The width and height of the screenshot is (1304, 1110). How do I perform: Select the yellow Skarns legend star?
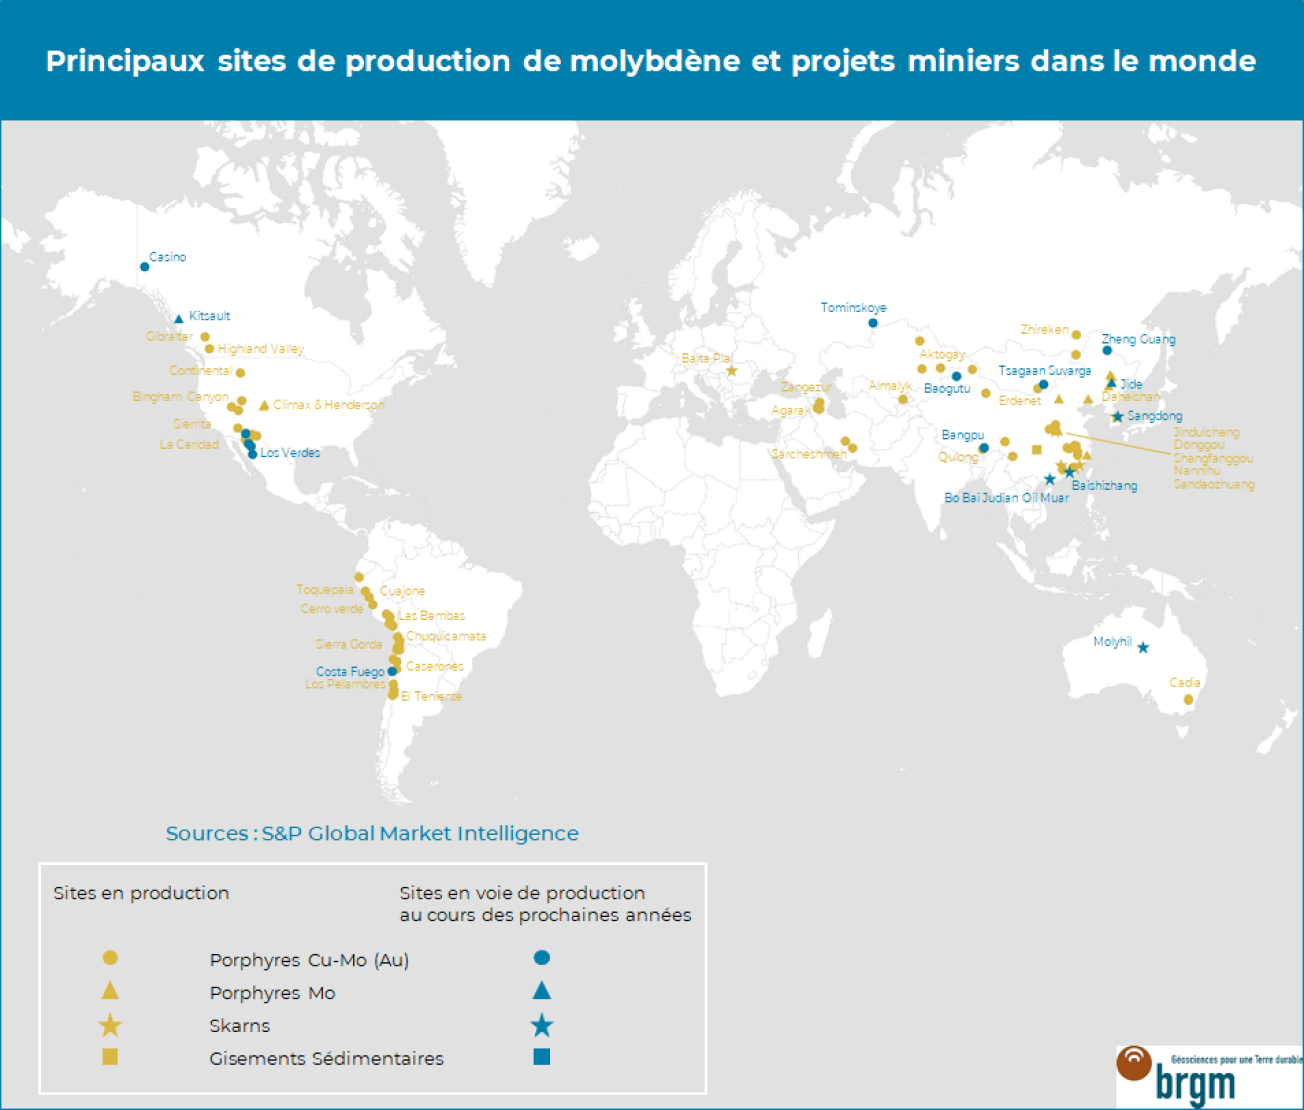coord(110,1025)
